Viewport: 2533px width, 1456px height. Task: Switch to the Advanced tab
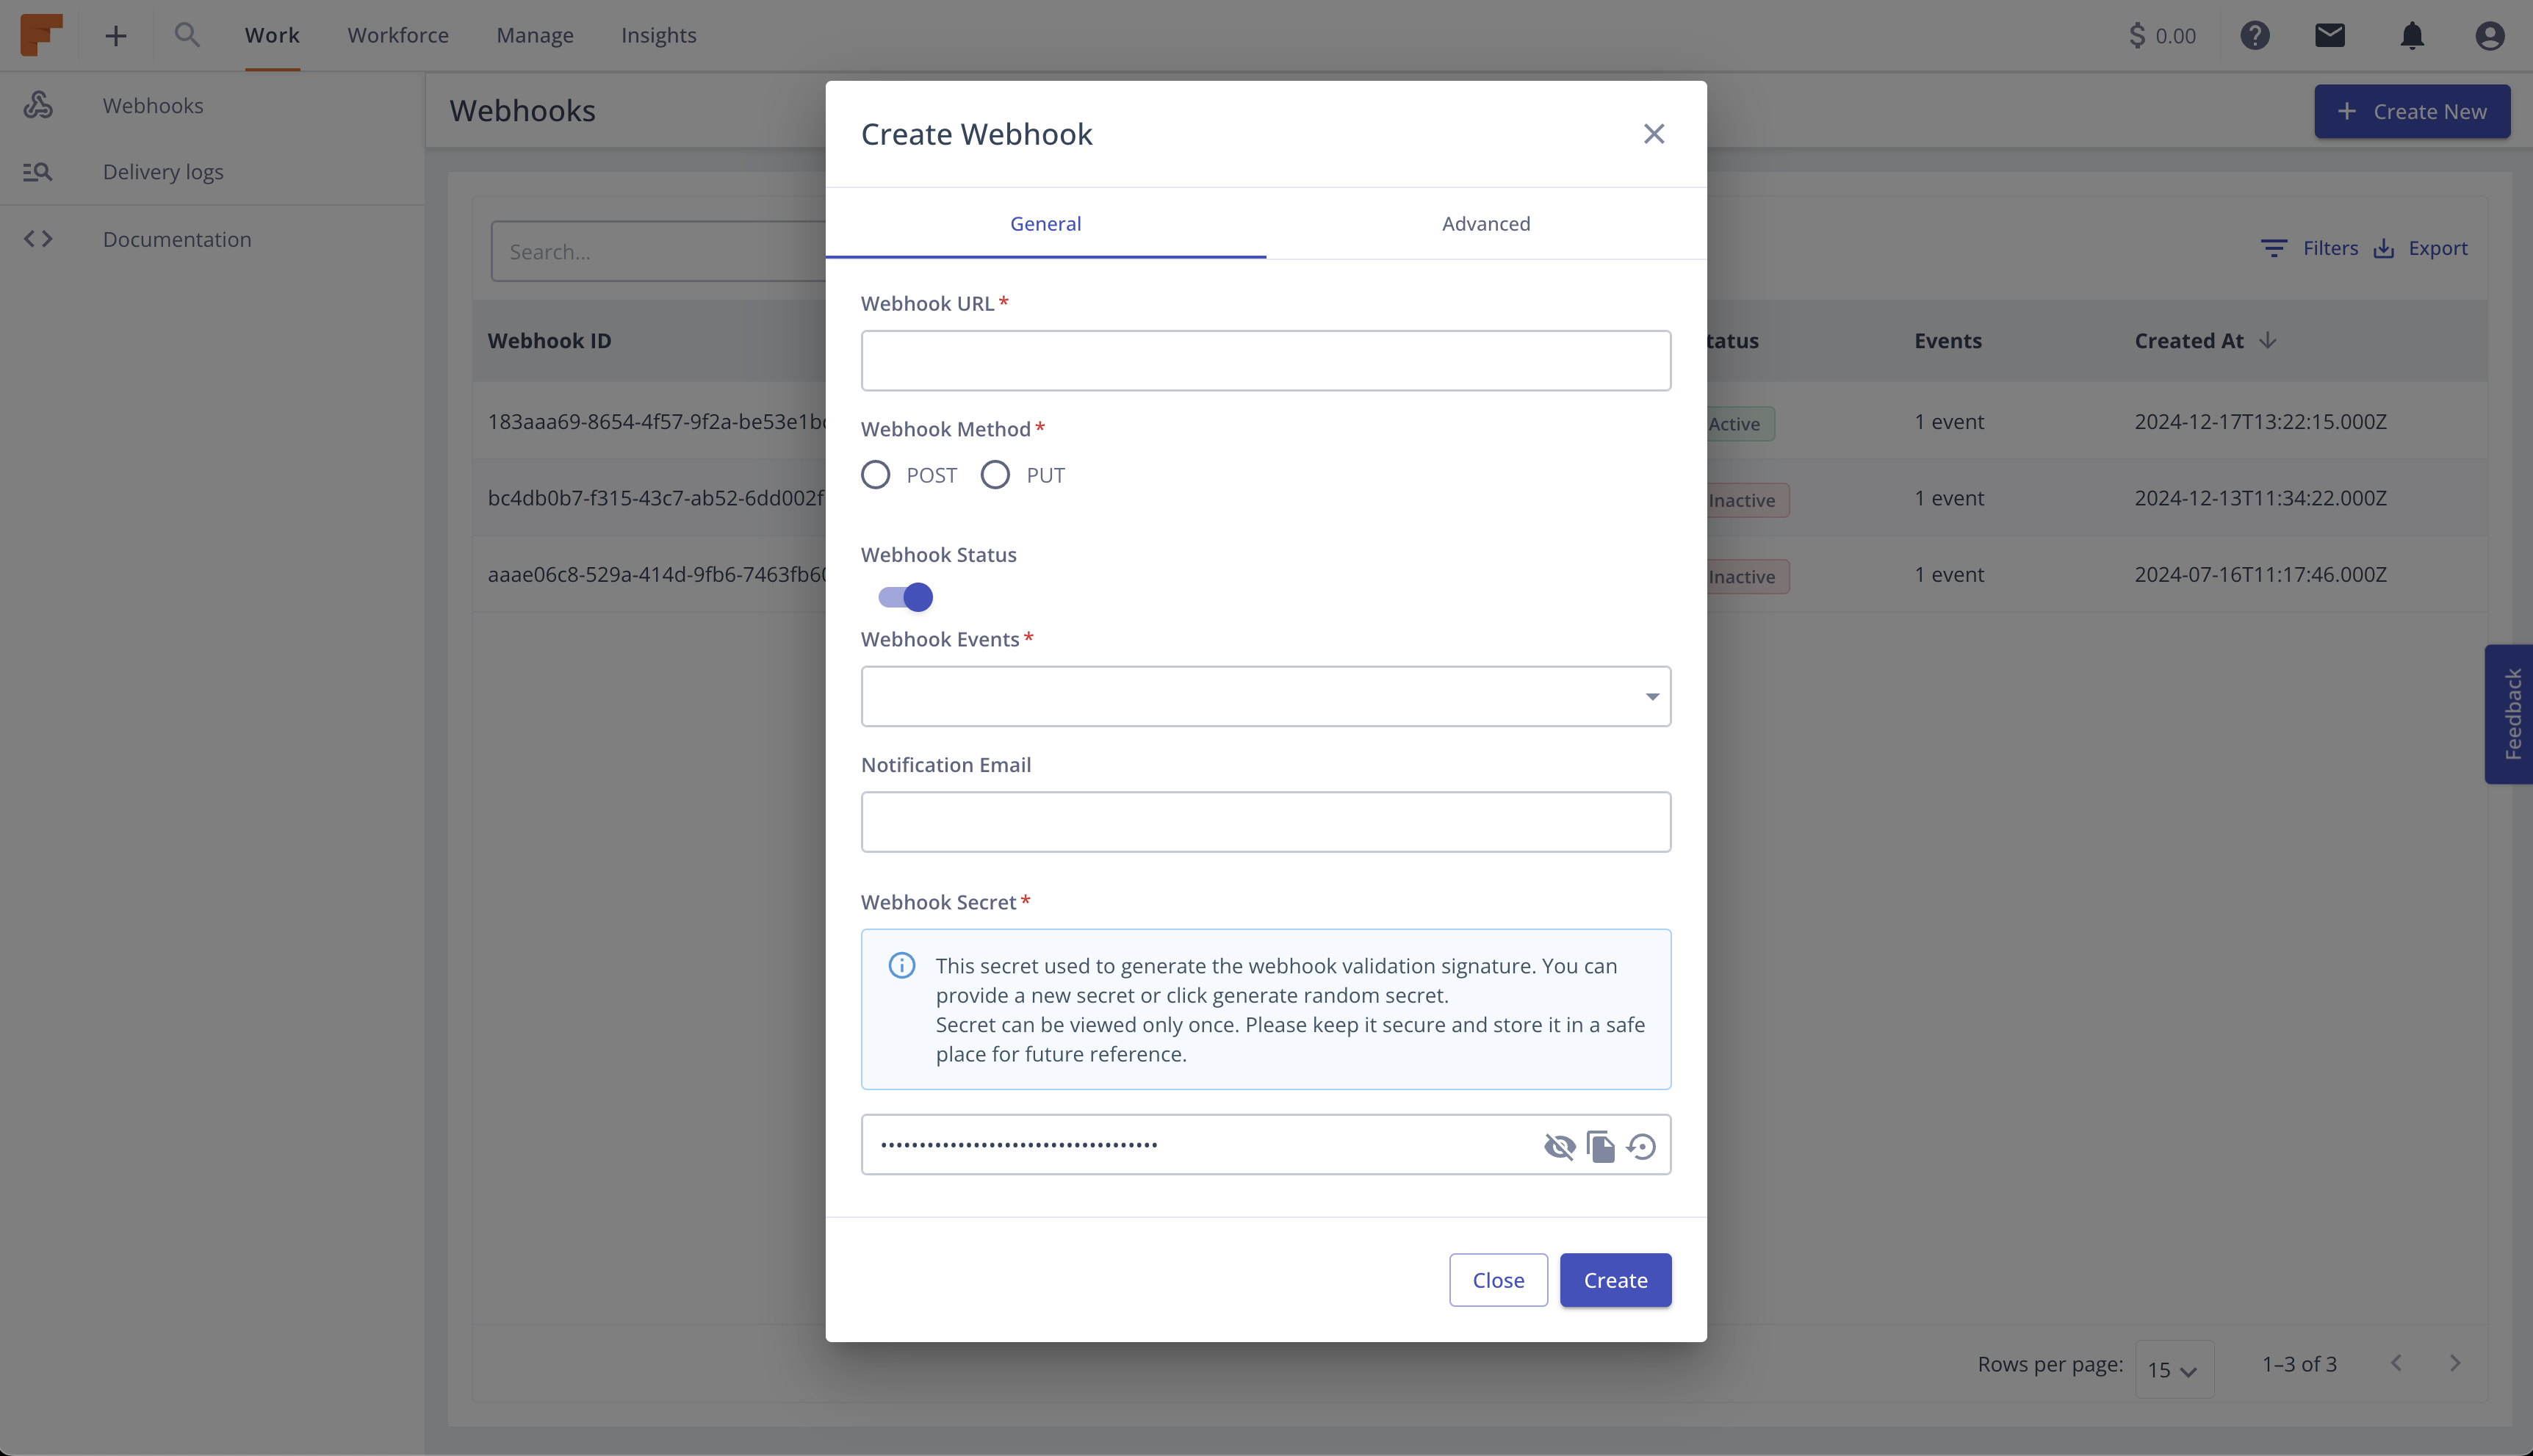[1485, 223]
